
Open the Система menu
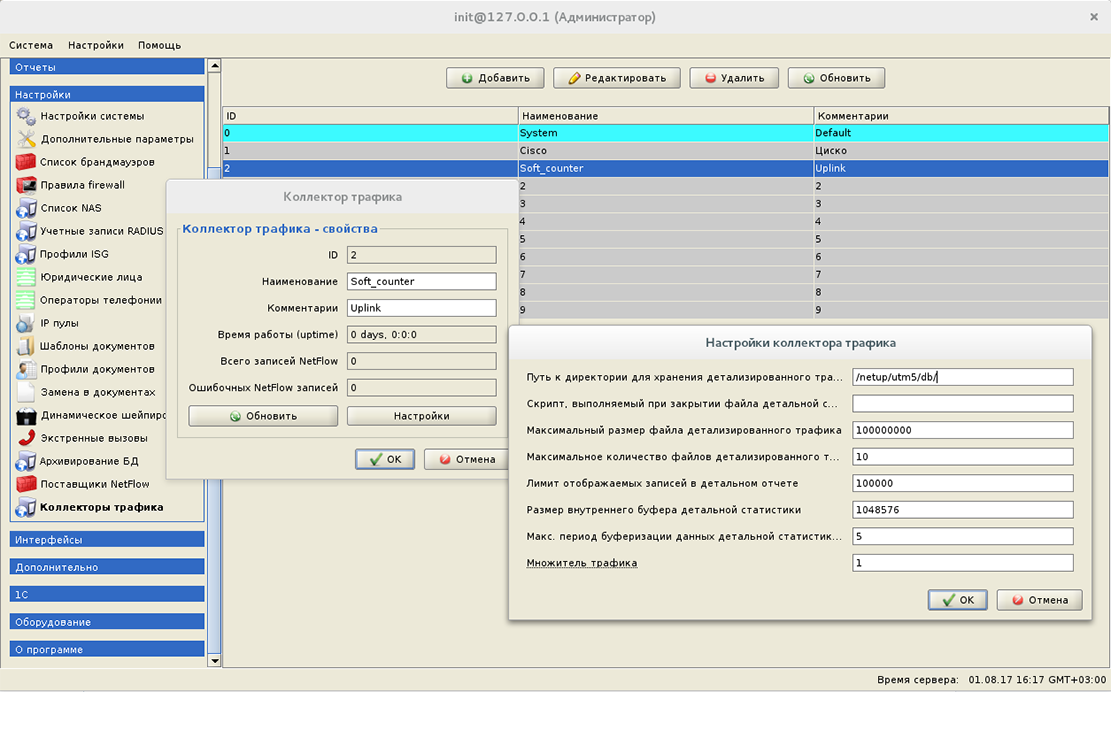pos(30,45)
